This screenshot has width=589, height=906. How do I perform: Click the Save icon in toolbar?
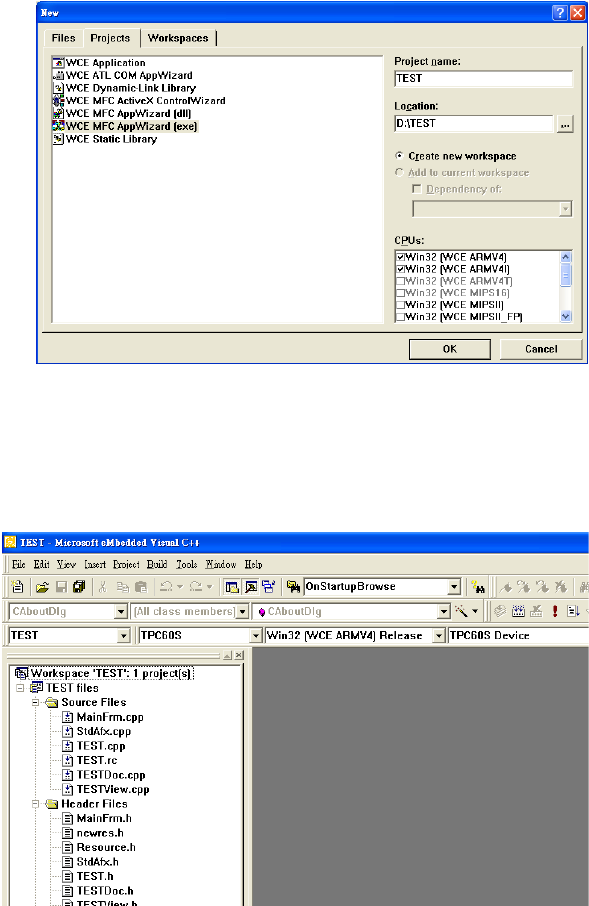61,587
